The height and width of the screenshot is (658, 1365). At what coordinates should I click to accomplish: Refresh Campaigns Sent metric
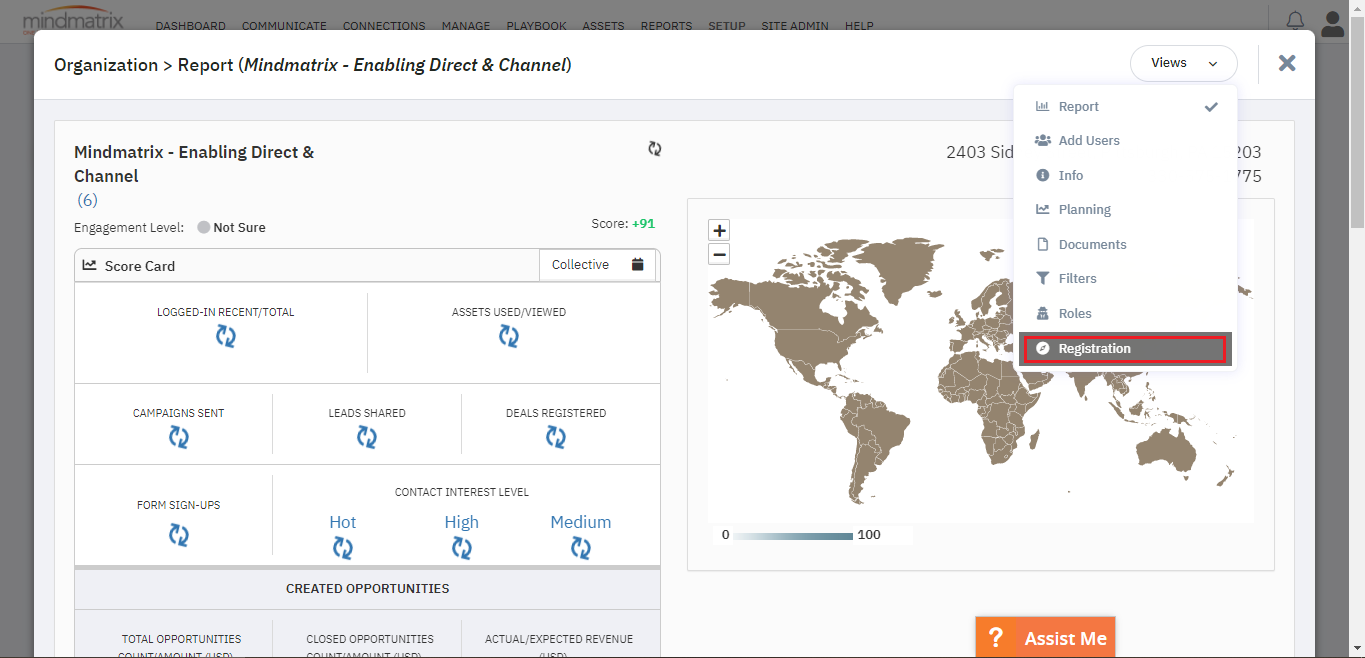click(x=179, y=437)
